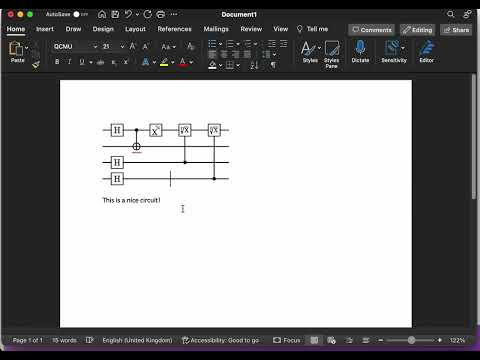Apply subscript formatting
The image size is (480, 360).
[114, 62]
